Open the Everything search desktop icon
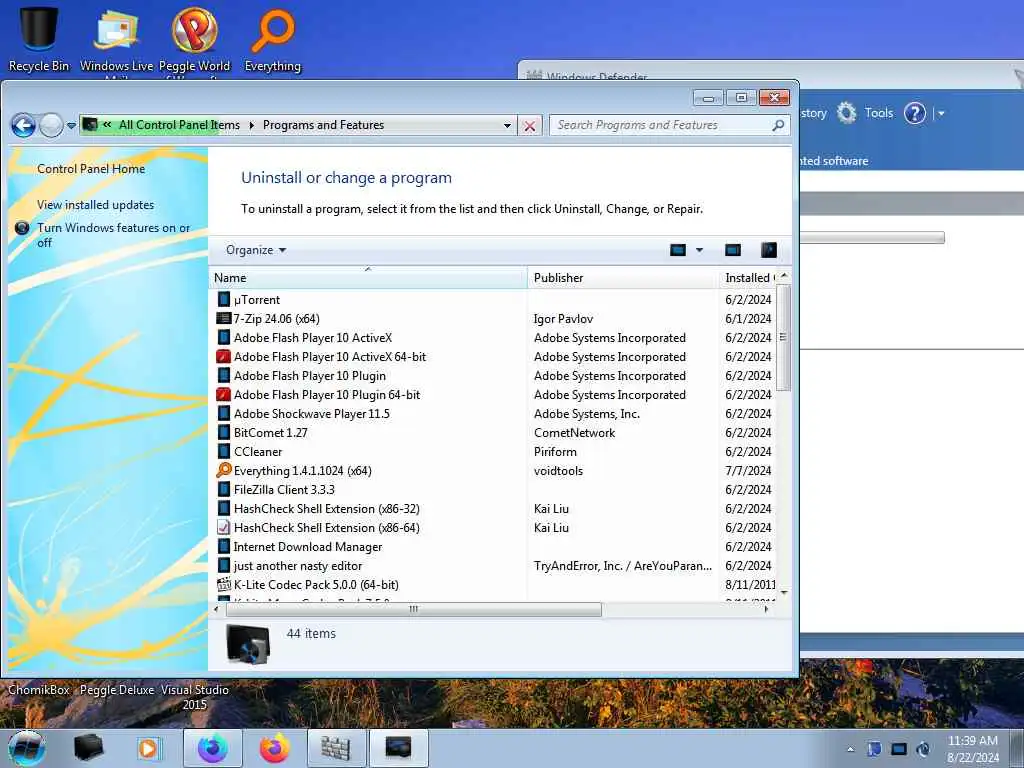Screen dimensions: 1024x768 [272, 39]
